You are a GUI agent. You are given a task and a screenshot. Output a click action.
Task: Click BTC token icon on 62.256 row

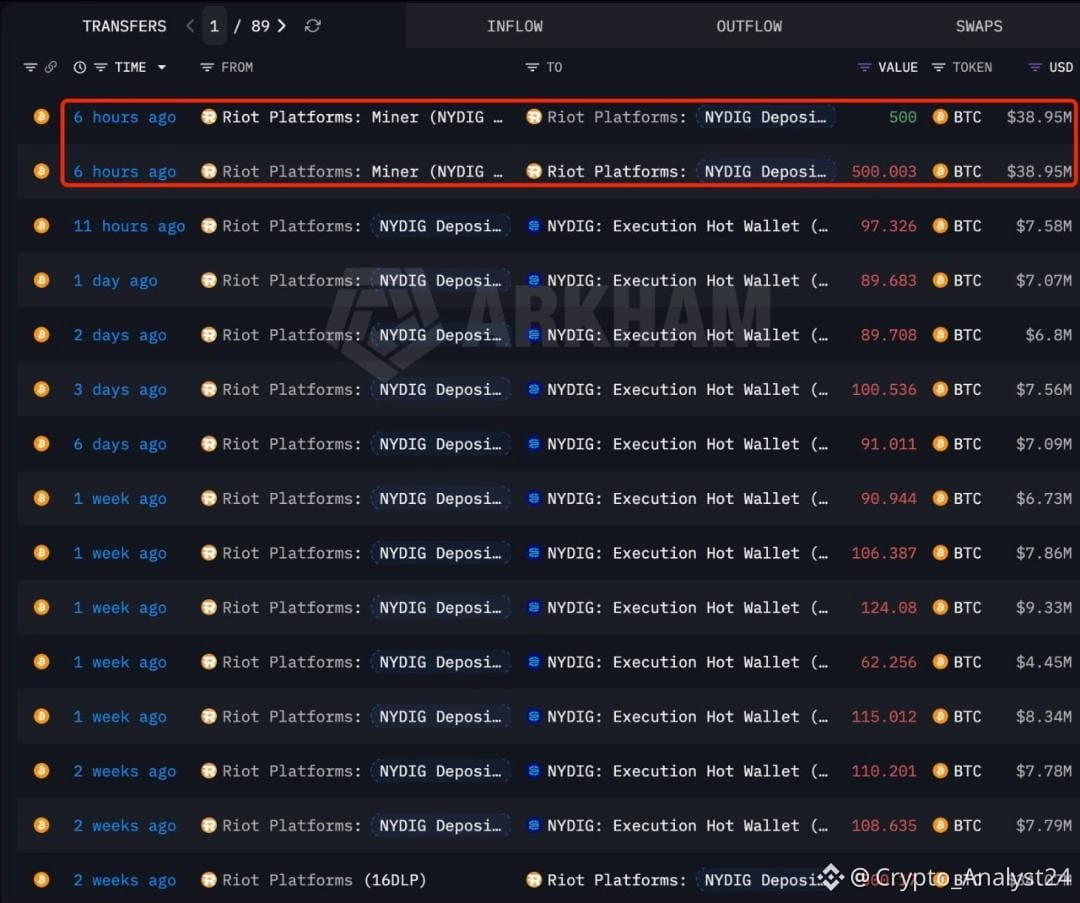pos(940,661)
